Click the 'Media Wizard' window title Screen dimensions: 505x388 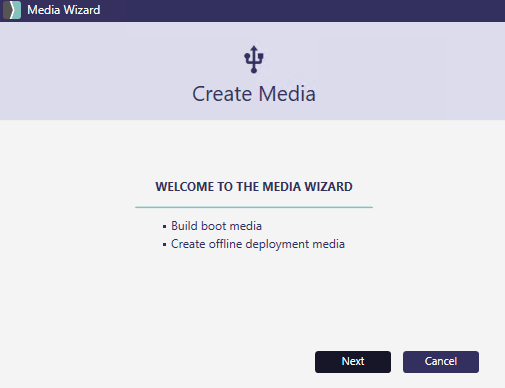pyautogui.click(x=63, y=10)
